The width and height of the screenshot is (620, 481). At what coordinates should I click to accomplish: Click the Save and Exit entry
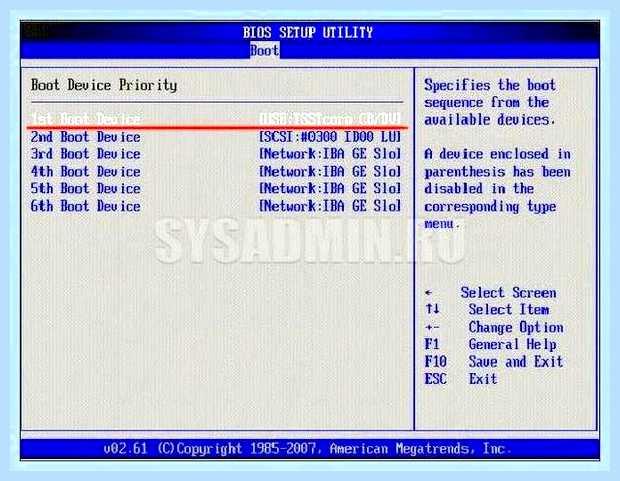493,362
